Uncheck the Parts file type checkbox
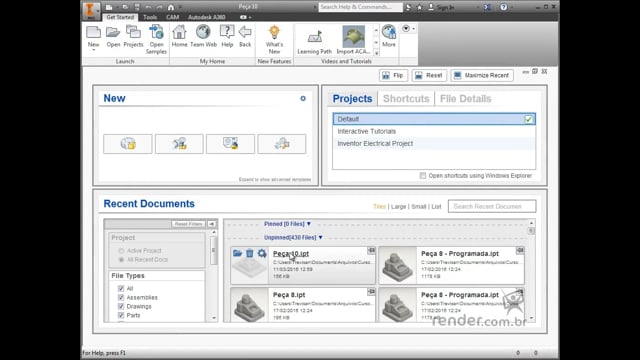640x360 pixels. pos(121,315)
